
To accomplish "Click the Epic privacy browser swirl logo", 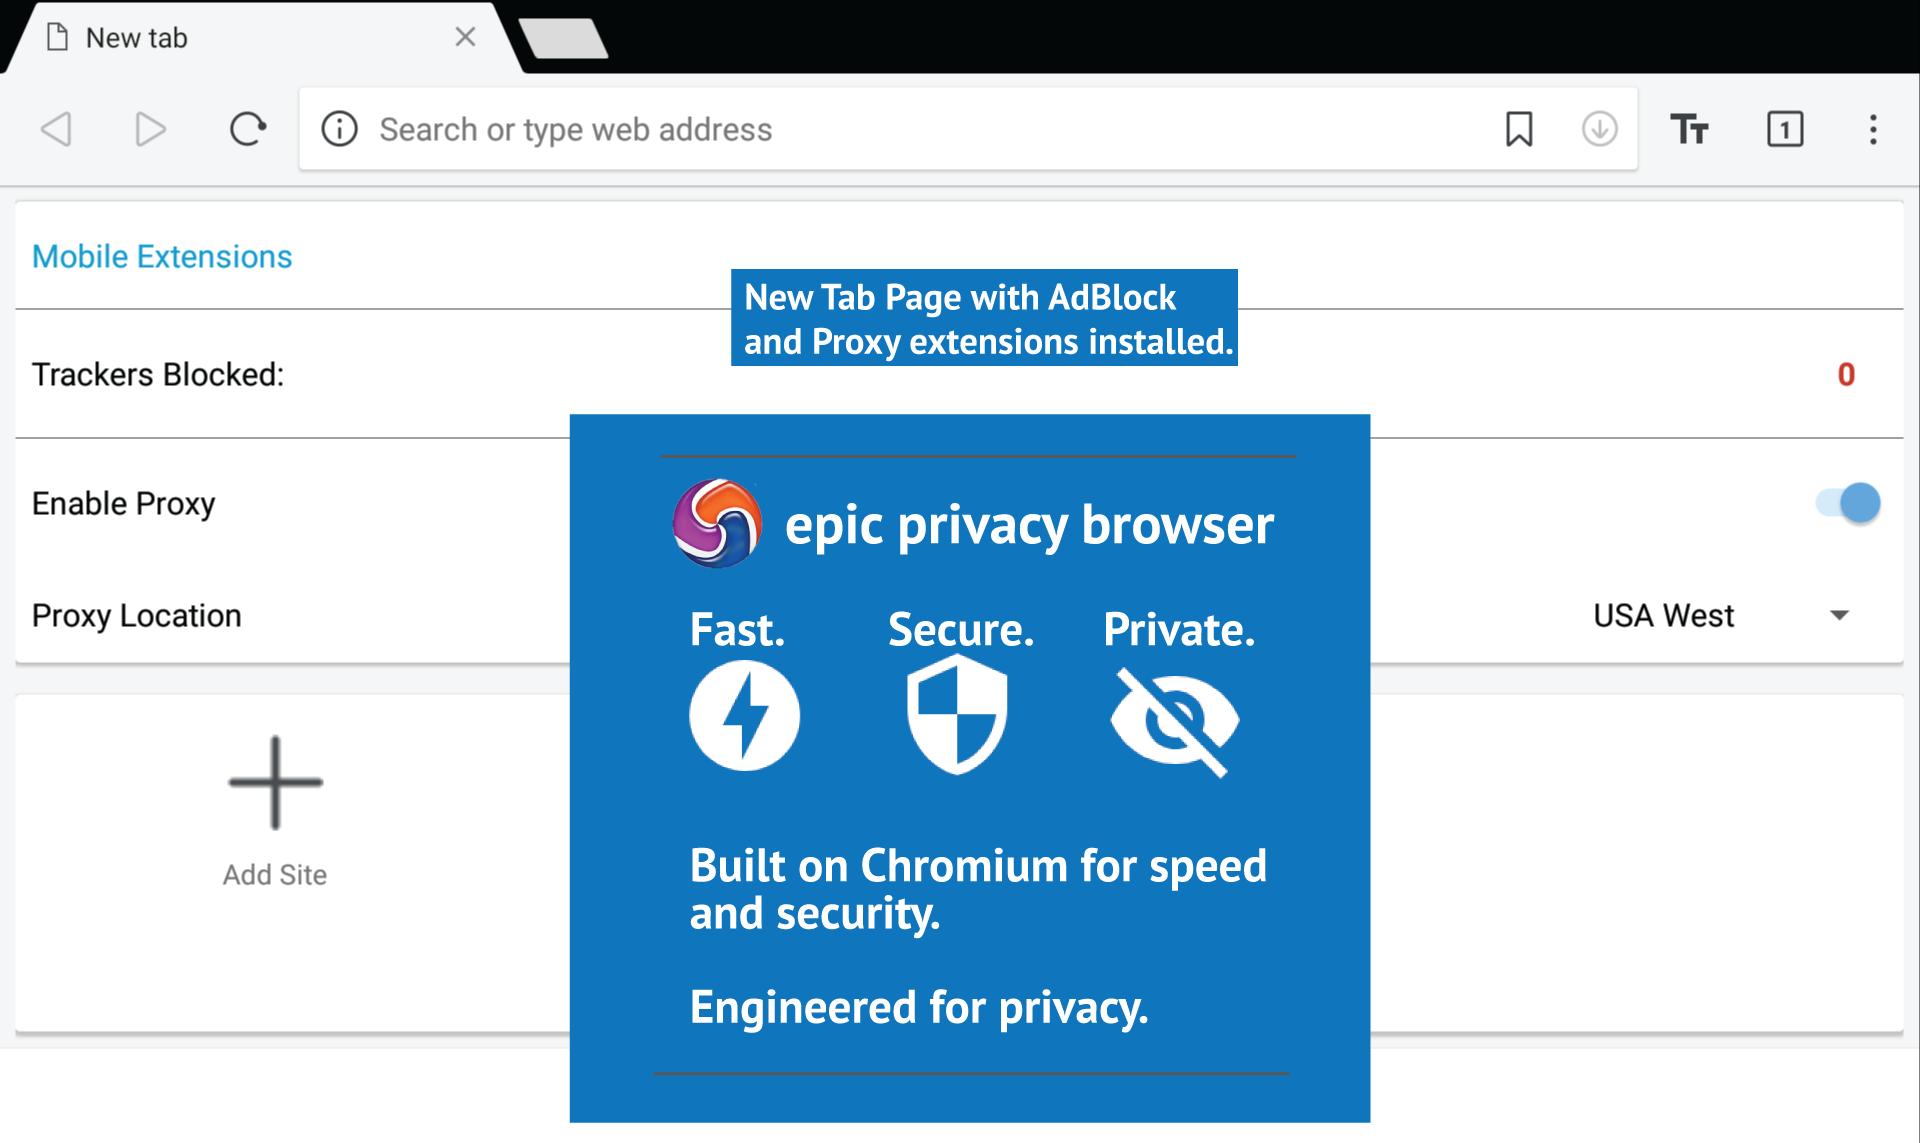I will tap(717, 524).
